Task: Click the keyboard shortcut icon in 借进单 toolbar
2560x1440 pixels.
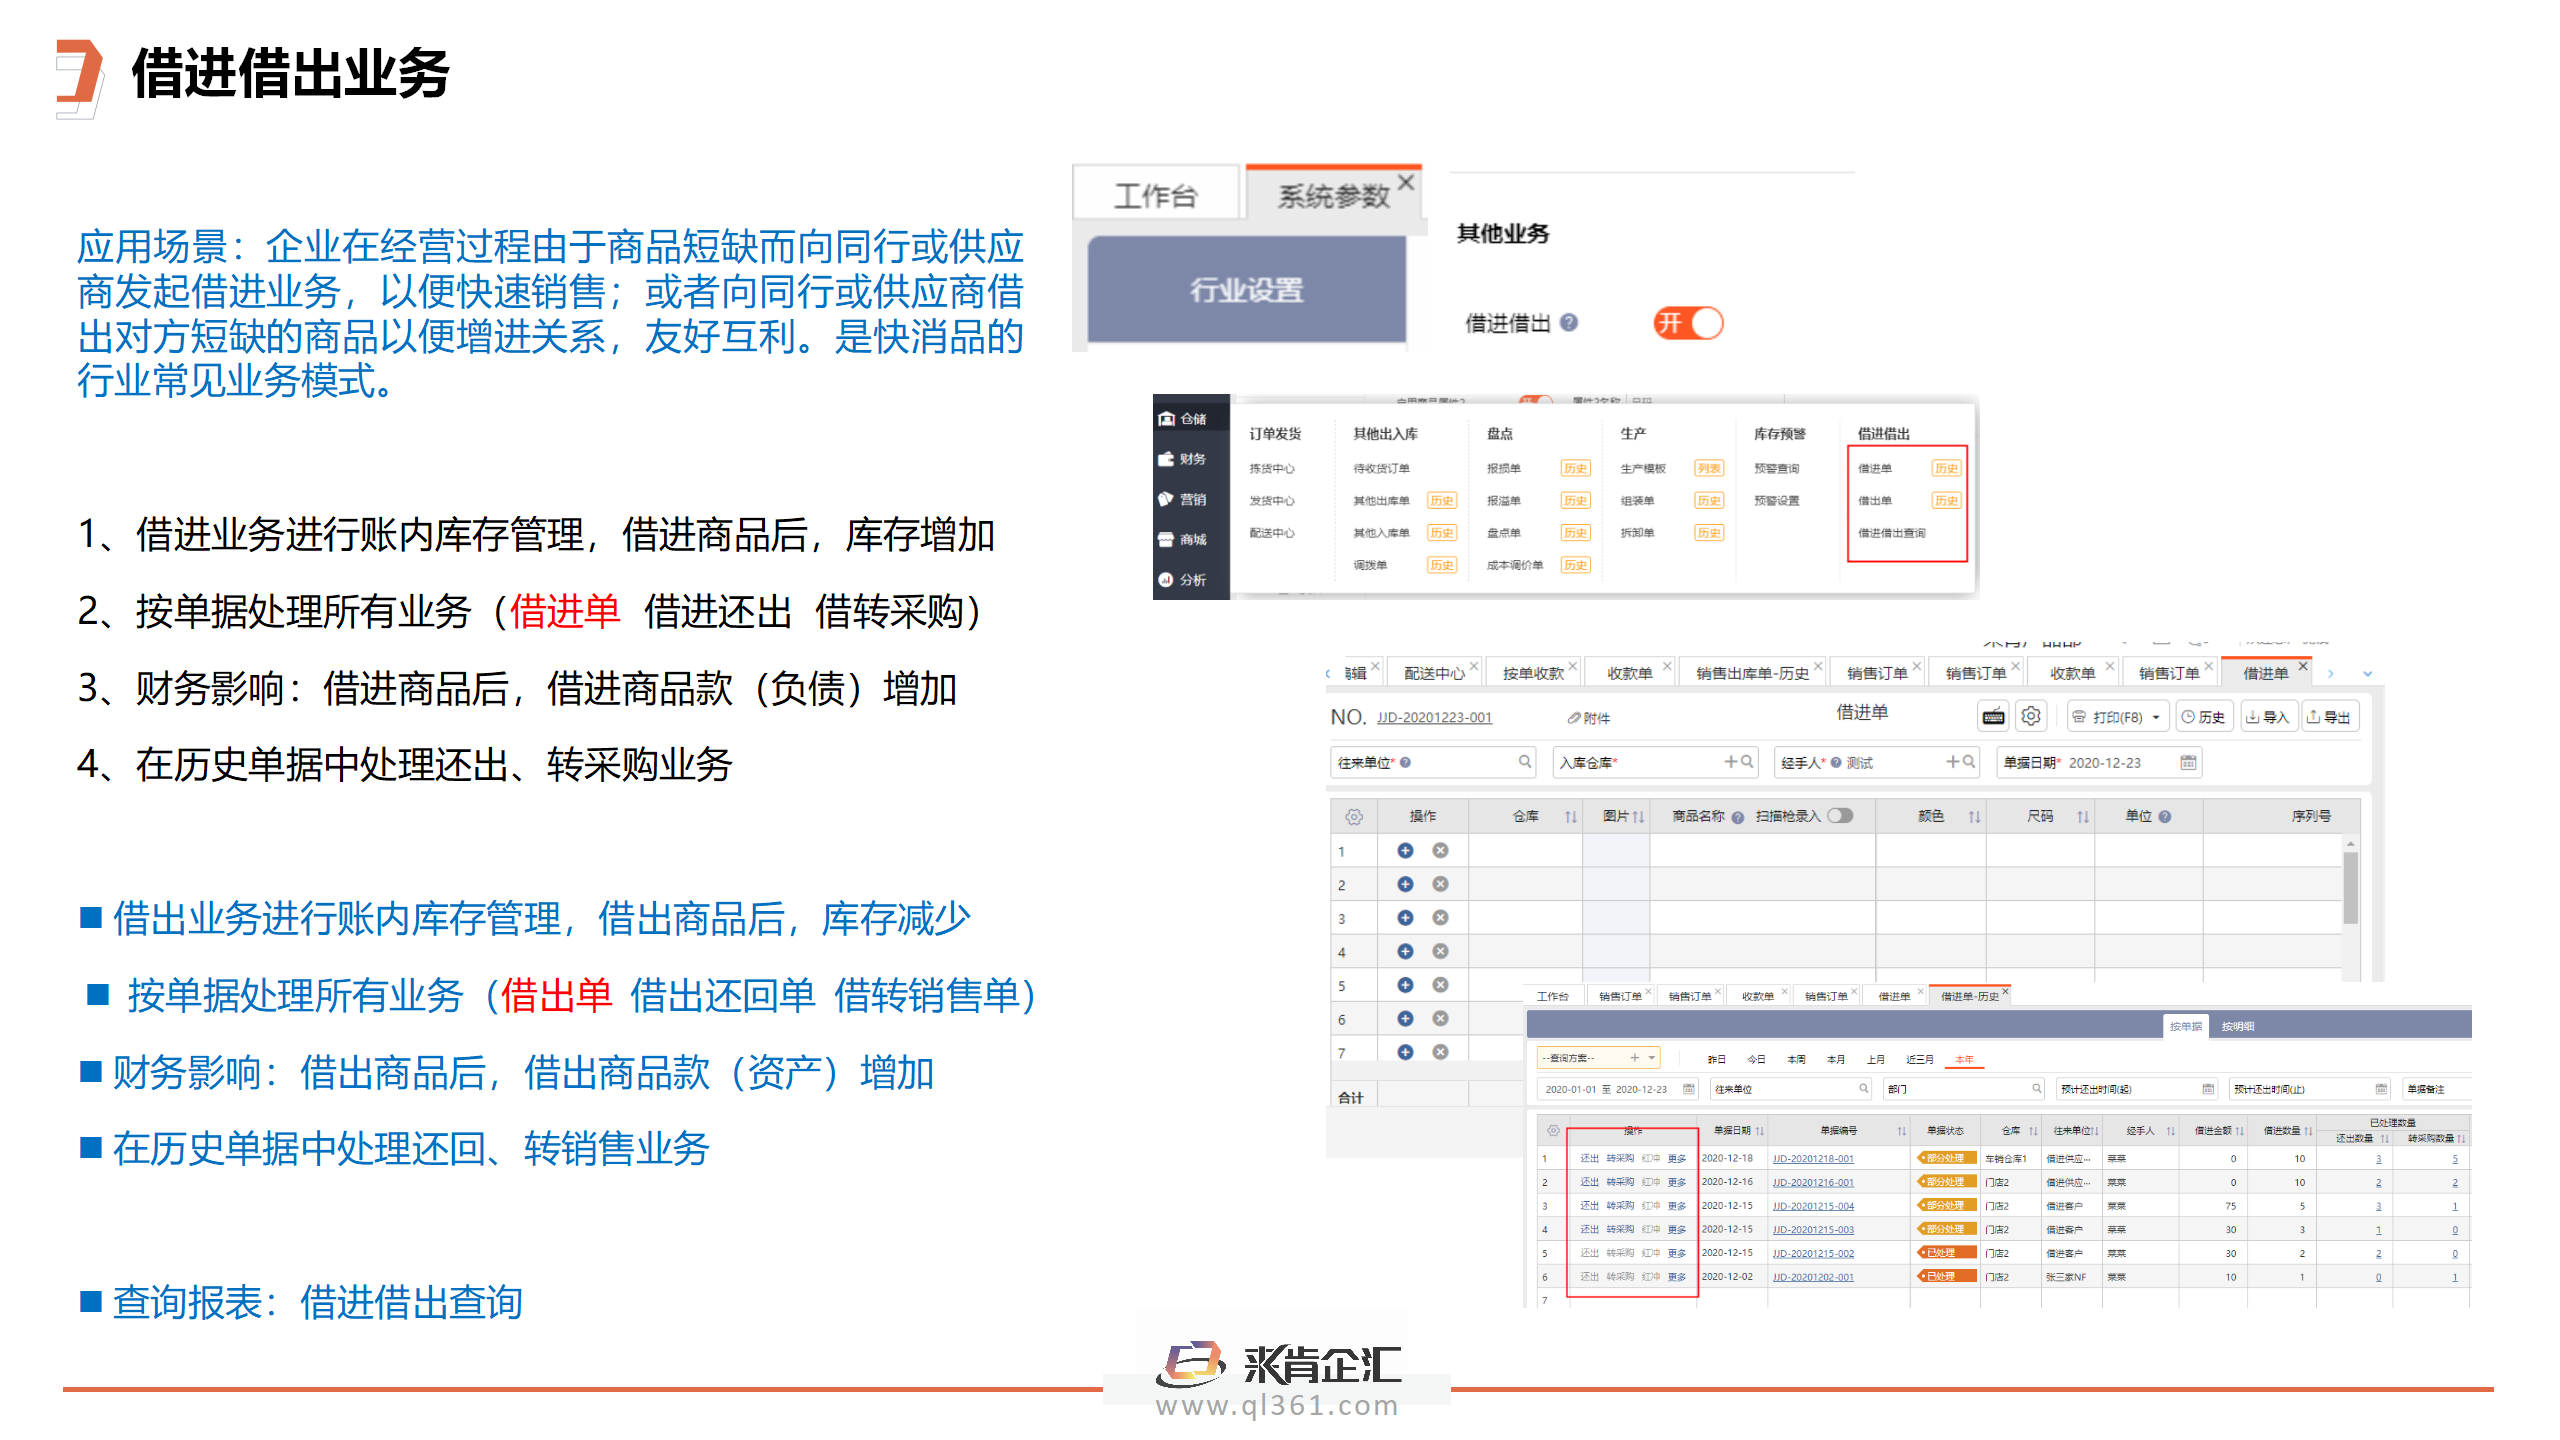Action: coord(1993,716)
